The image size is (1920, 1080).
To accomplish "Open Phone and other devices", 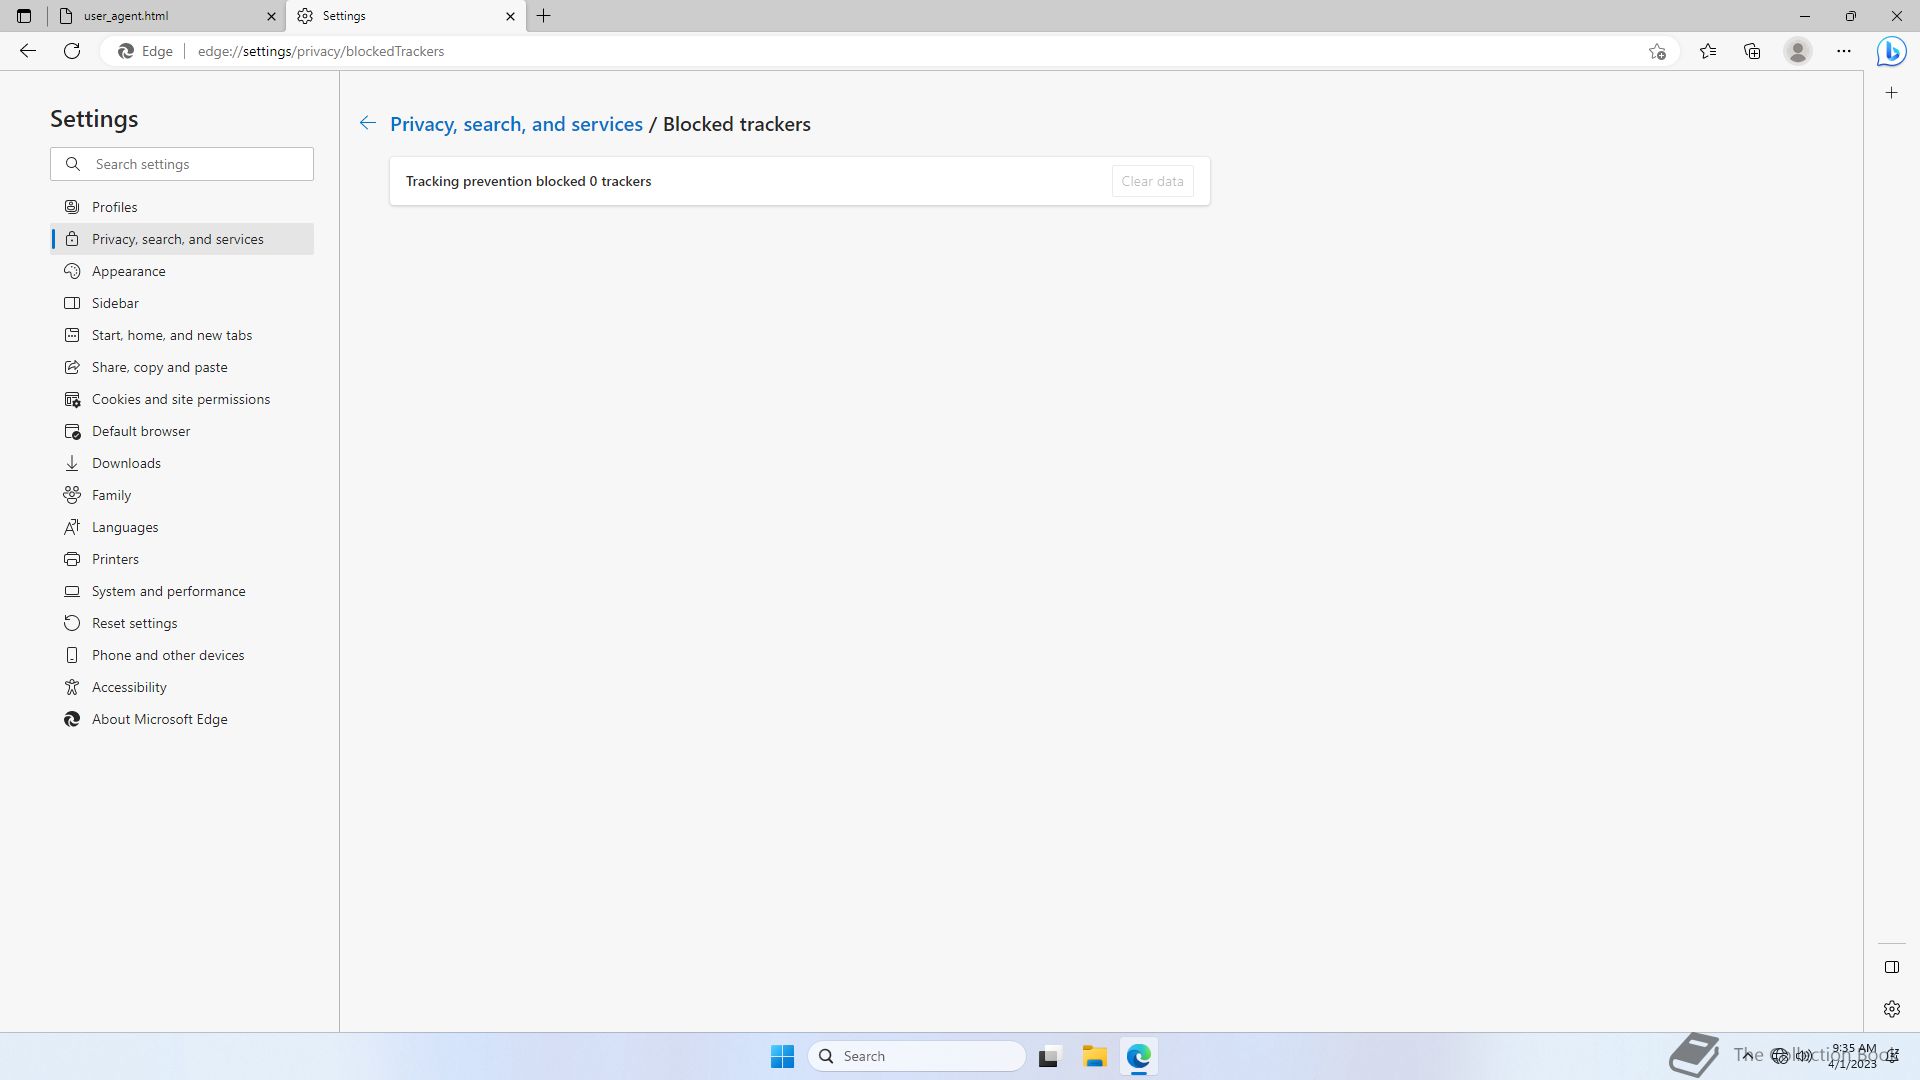I will click(x=182, y=655).
